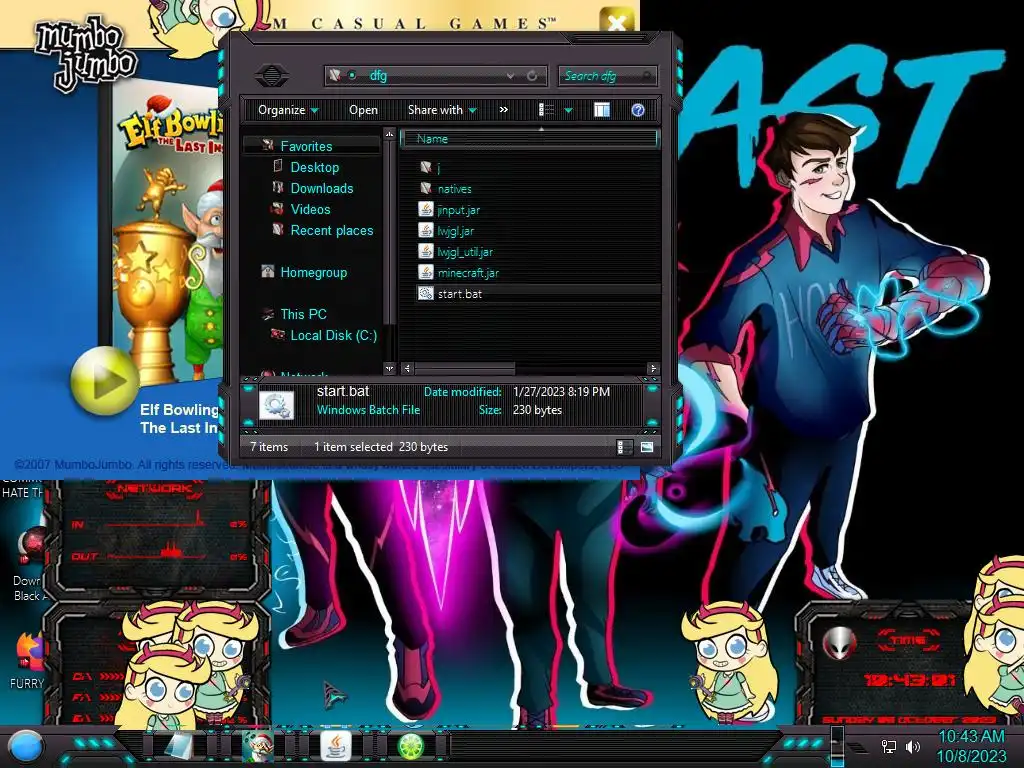1024x768 pixels.
Task: Open the address bar history dropdown arrow
Action: pos(510,76)
